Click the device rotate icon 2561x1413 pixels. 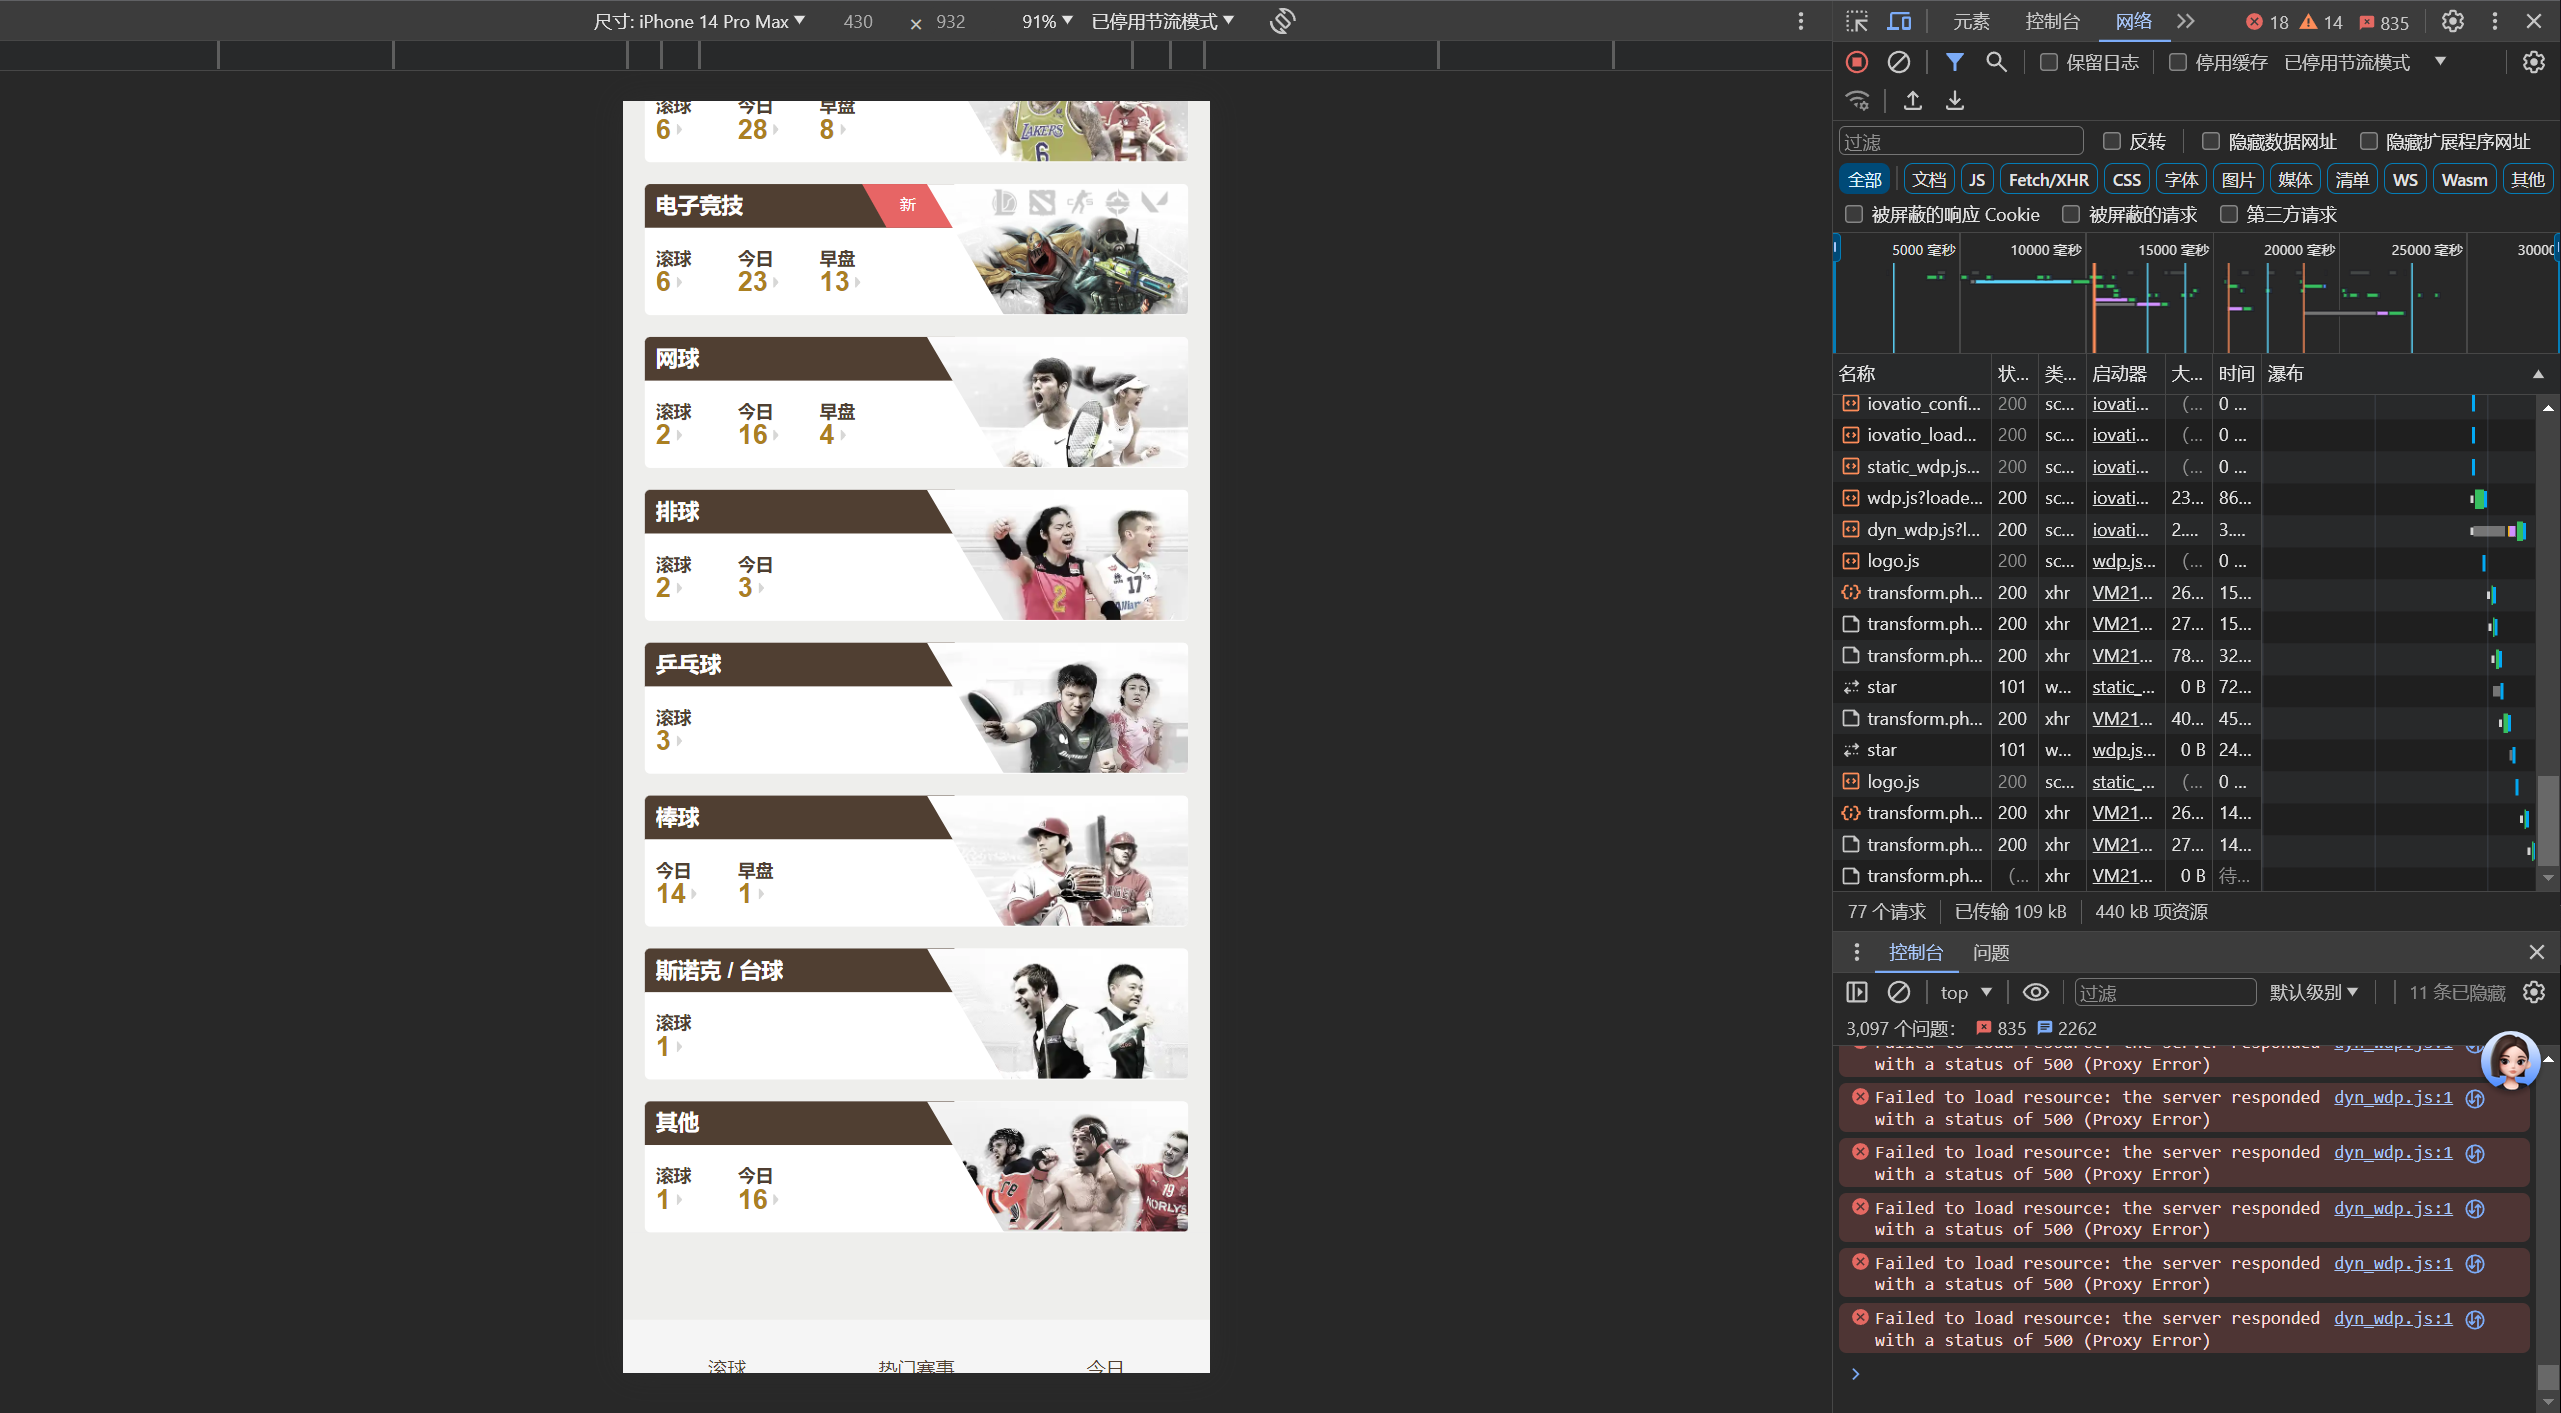(1282, 21)
